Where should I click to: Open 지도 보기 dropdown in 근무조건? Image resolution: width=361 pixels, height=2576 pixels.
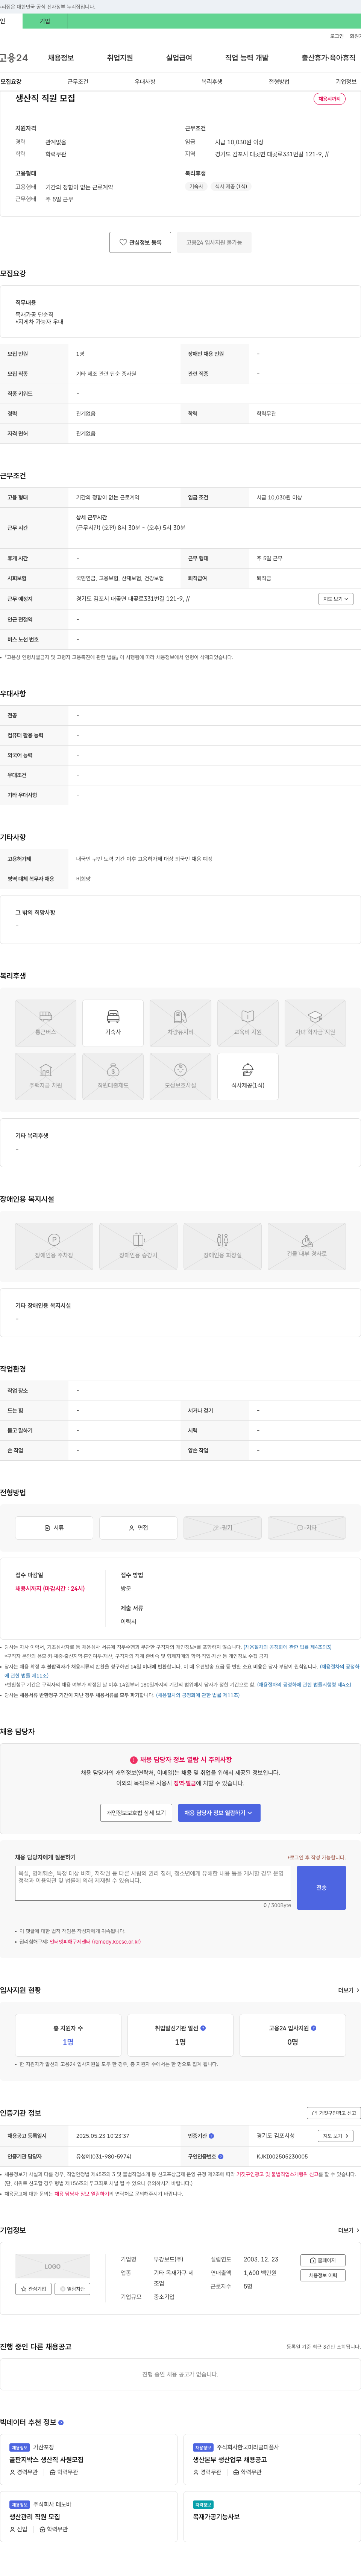[x=336, y=599]
